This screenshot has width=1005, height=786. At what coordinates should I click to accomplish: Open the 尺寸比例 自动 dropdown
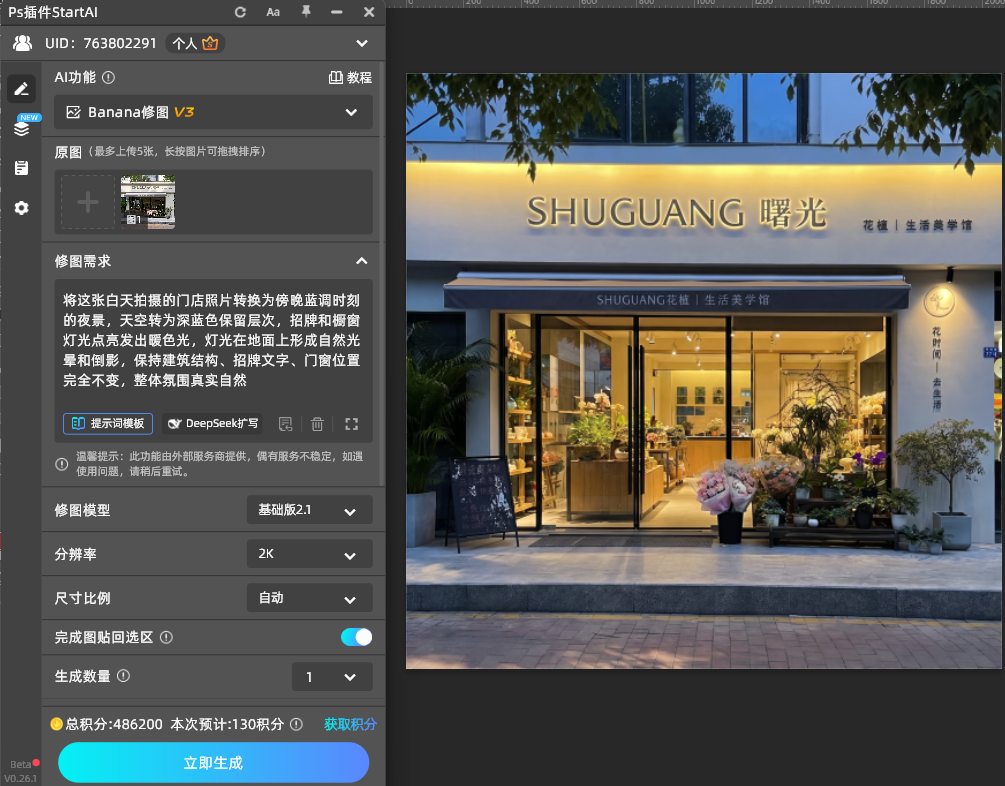[310, 598]
